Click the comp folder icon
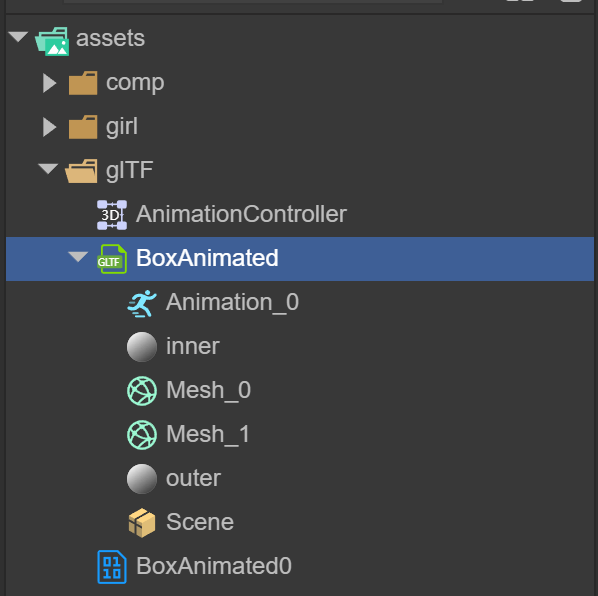Screen dimensions: 598x596 pos(83,83)
